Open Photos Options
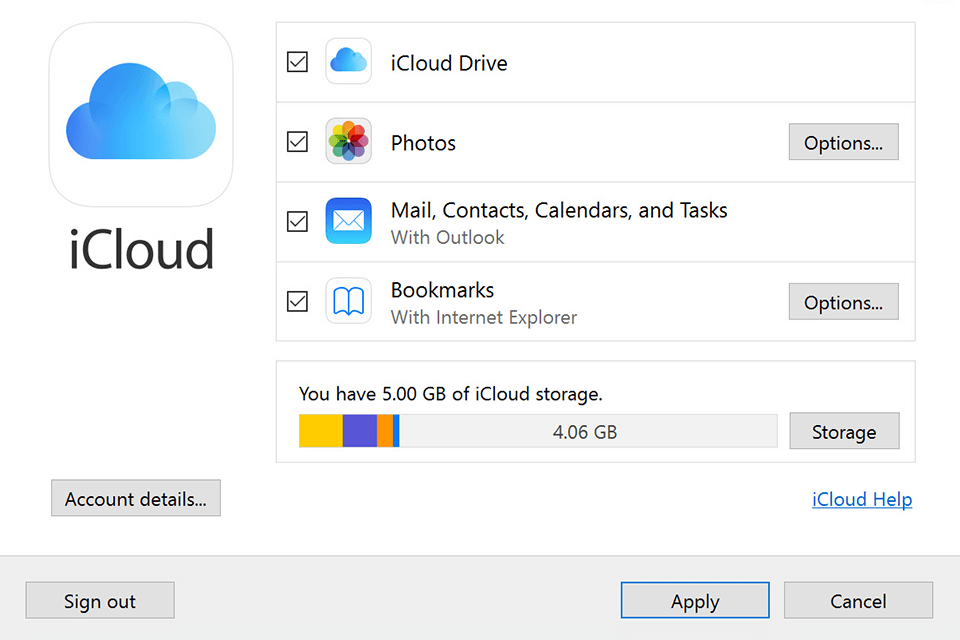This screenshot has width=960, height=640. (x=843, y=143)
